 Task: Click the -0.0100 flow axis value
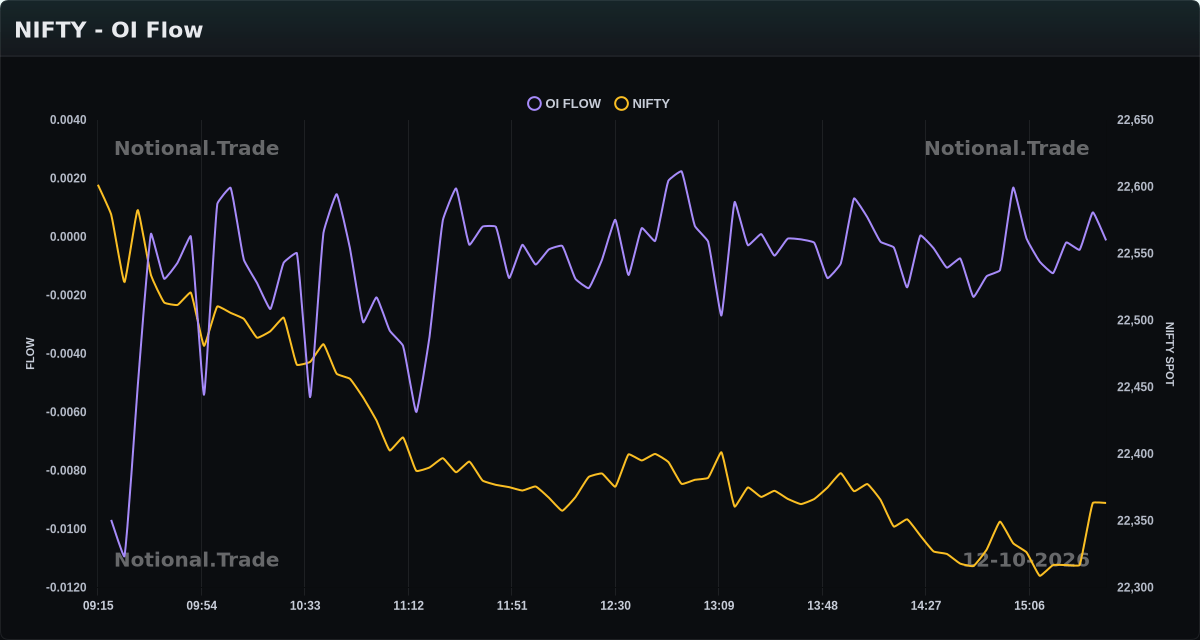pyautogui.click(x=66, y=529)
